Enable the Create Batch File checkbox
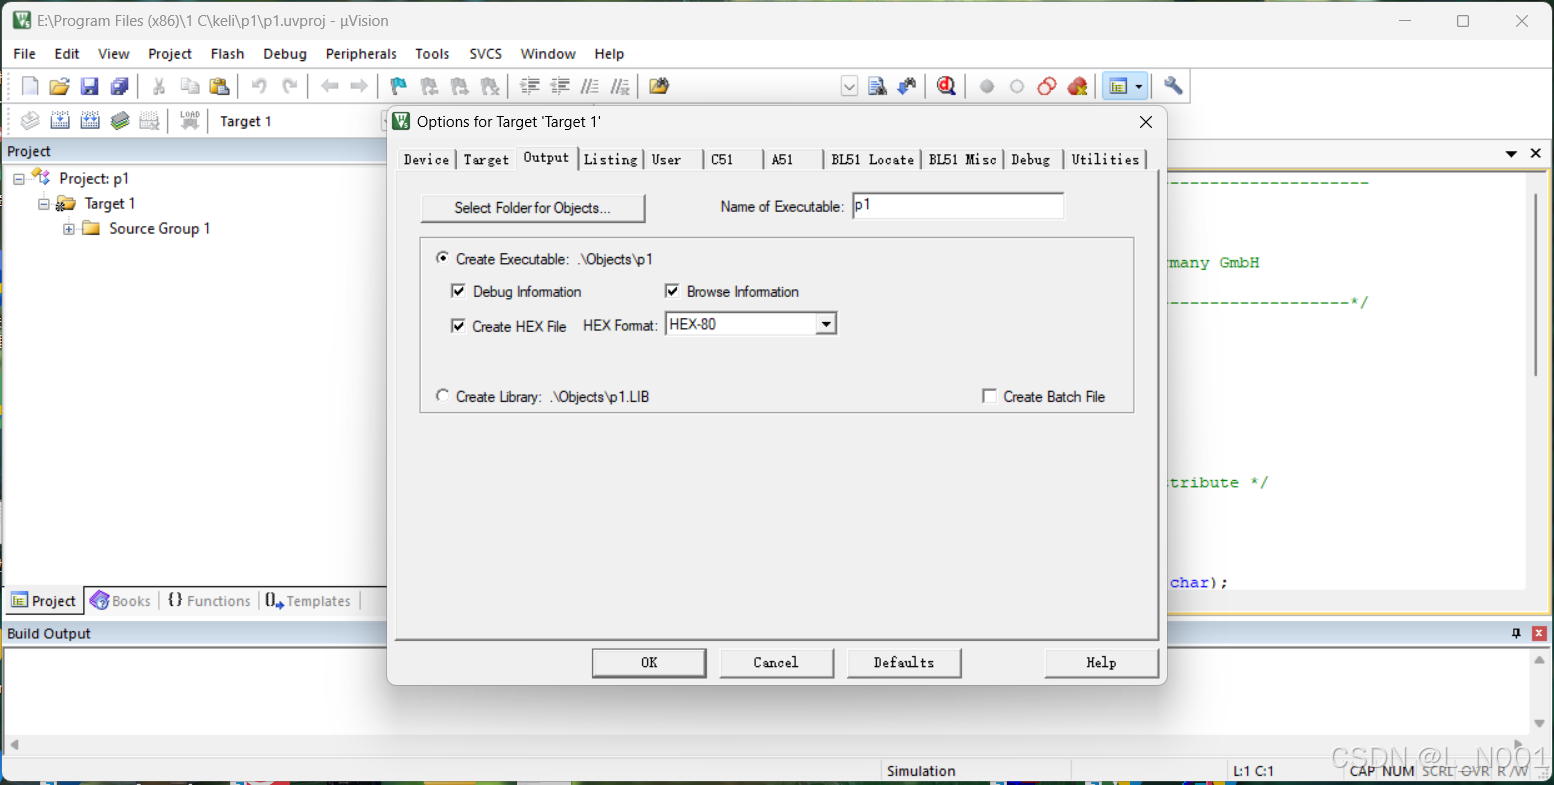Image resolution: width=1554 pixels, height=785 pixels. pyautogui.click(x=989, y=396)
